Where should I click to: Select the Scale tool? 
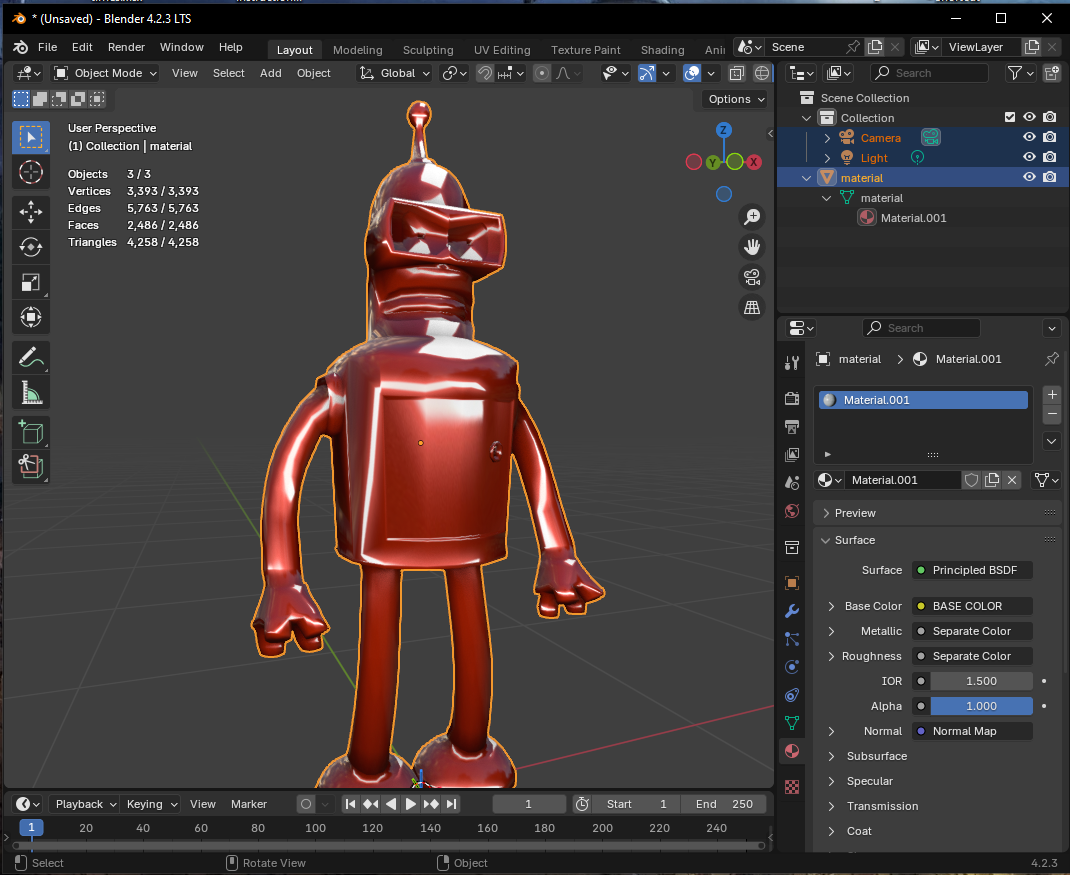click(x=31, y=282)
